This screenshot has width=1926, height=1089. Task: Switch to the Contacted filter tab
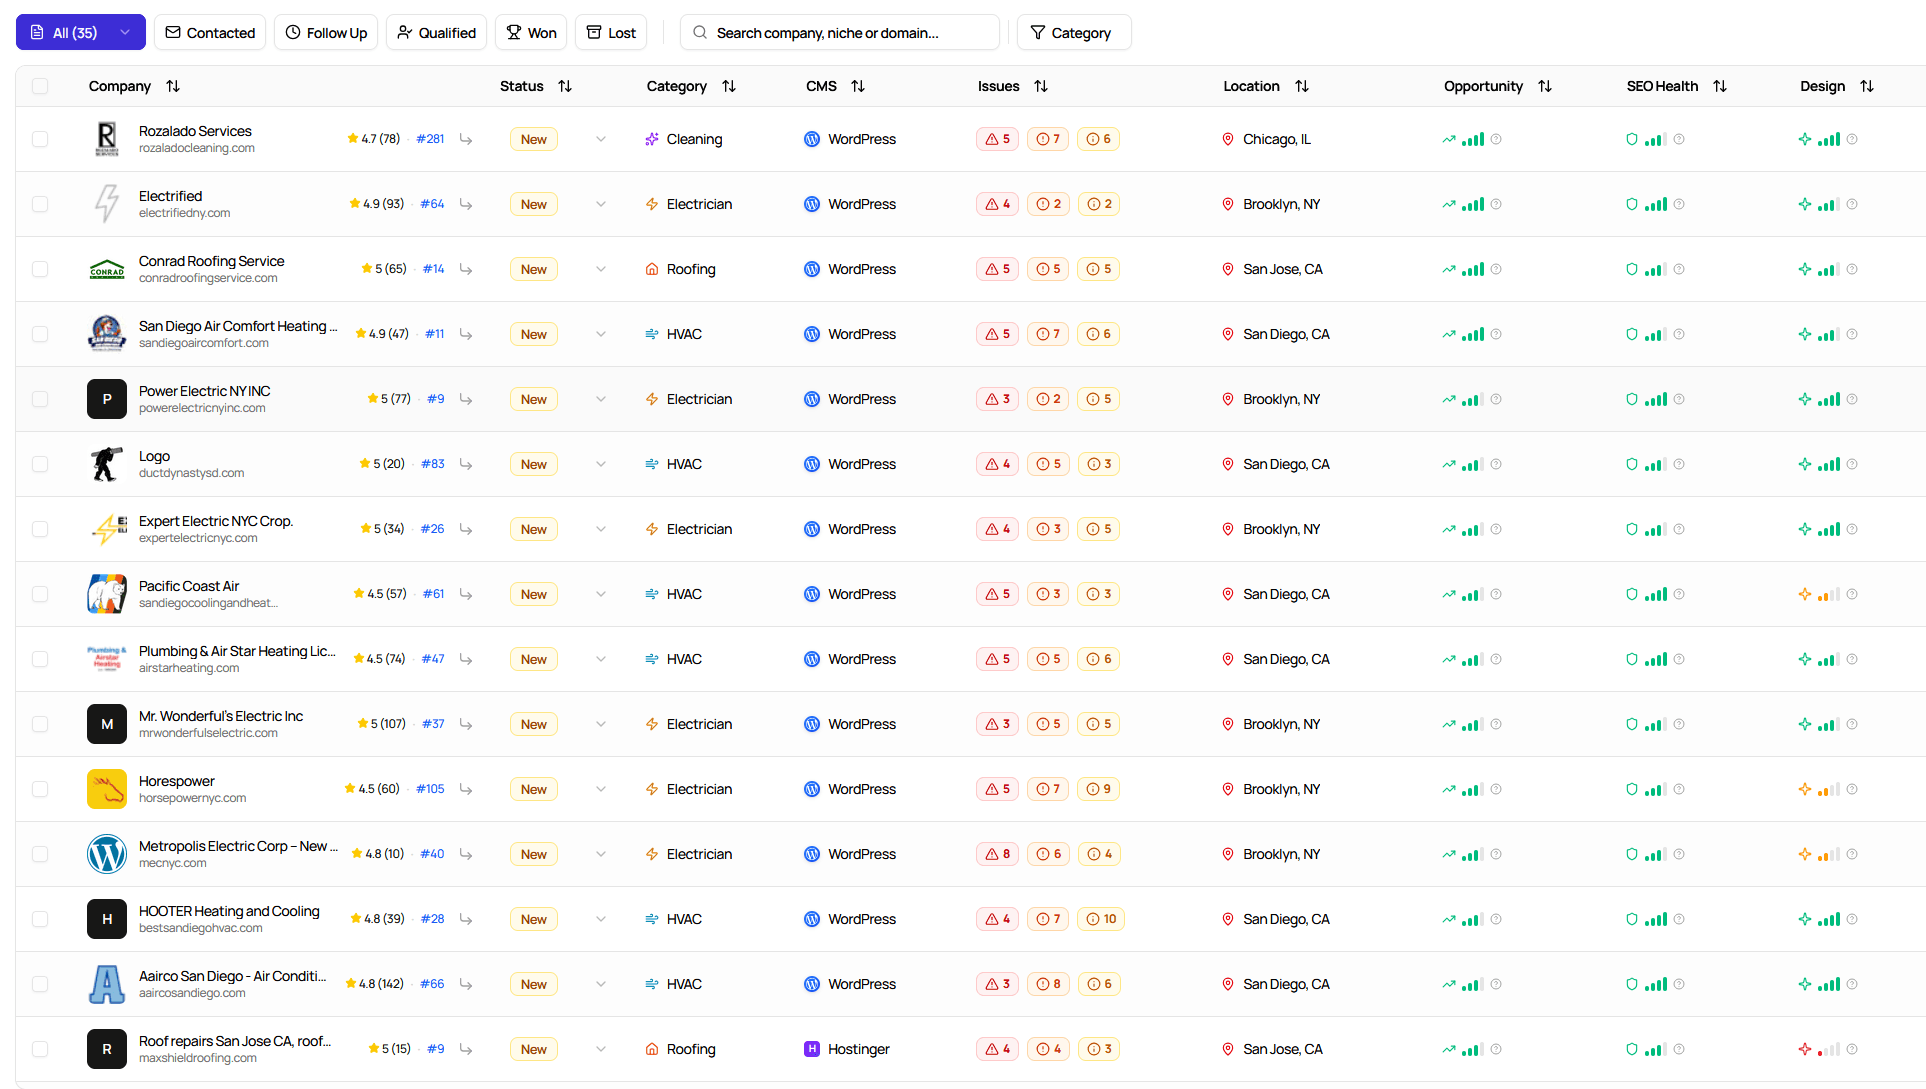coord(209,31)
